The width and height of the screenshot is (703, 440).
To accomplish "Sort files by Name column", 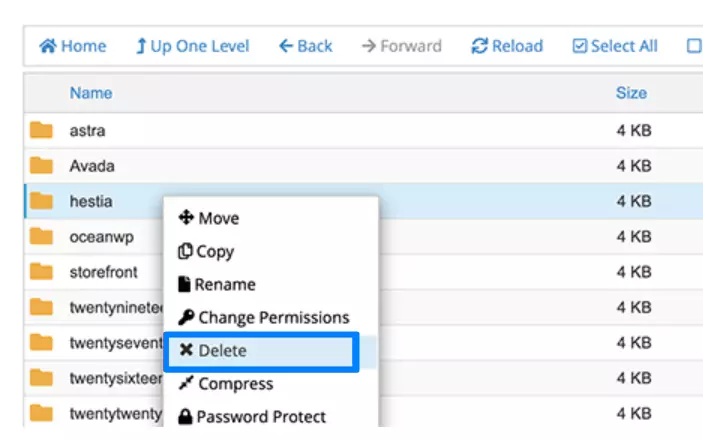I will pos(91,93).
